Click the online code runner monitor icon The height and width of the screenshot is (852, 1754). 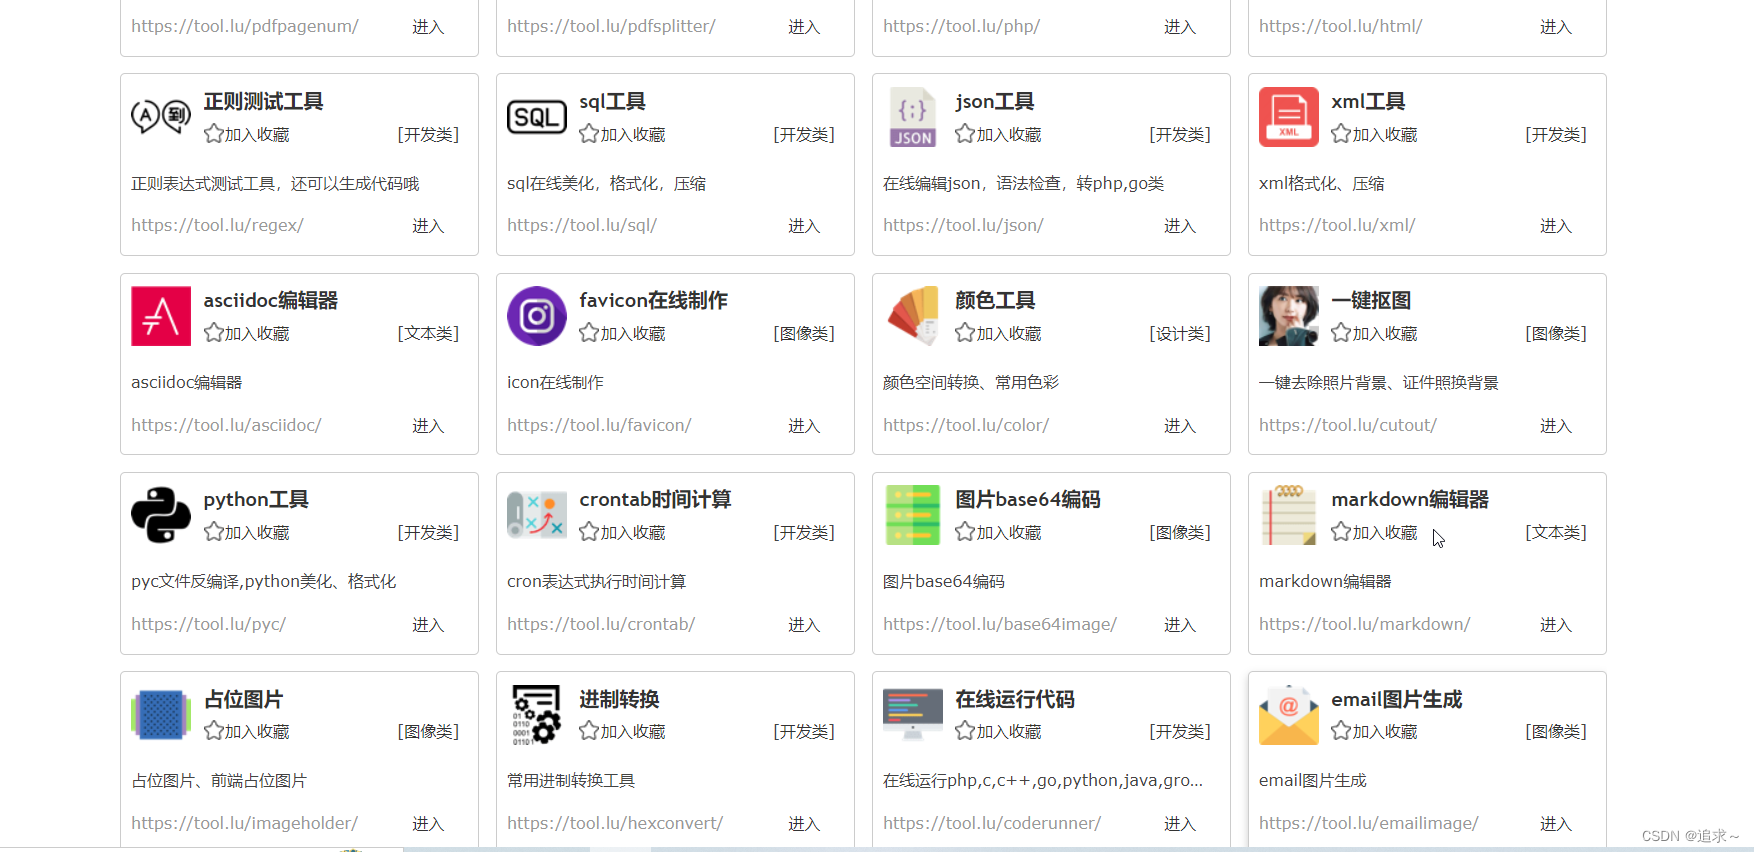click(x=913, y=714)
